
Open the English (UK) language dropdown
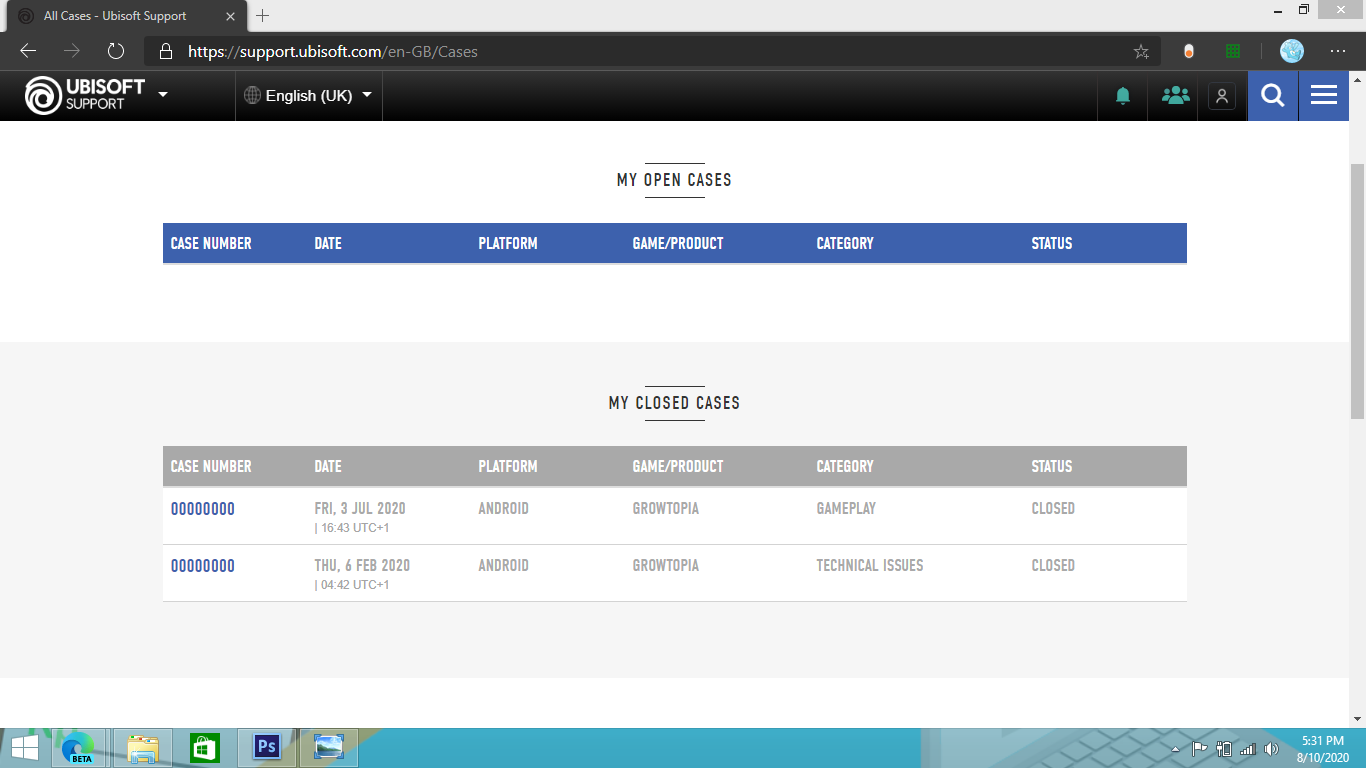pos(308,96)
